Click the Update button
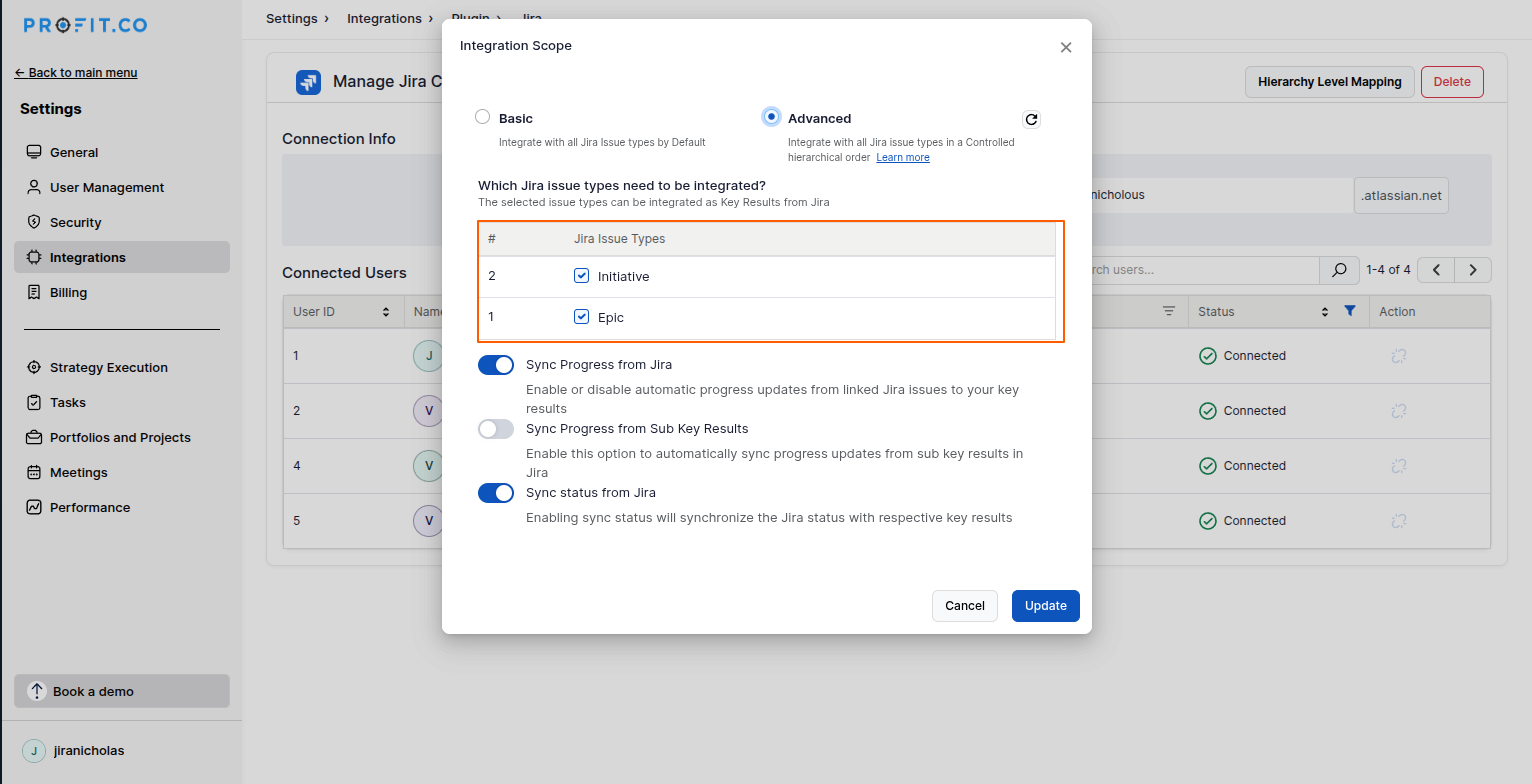1532x784 pixels. [x=1046, y=606]
